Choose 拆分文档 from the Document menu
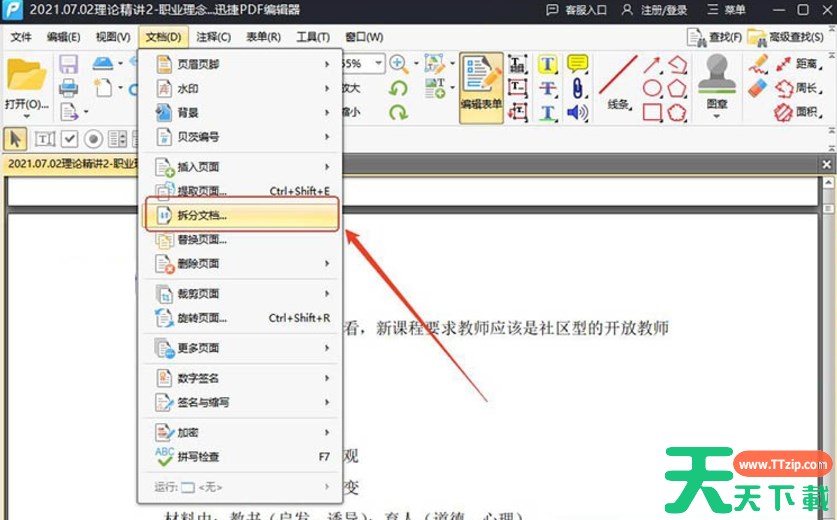 click(x=240, y=215)
